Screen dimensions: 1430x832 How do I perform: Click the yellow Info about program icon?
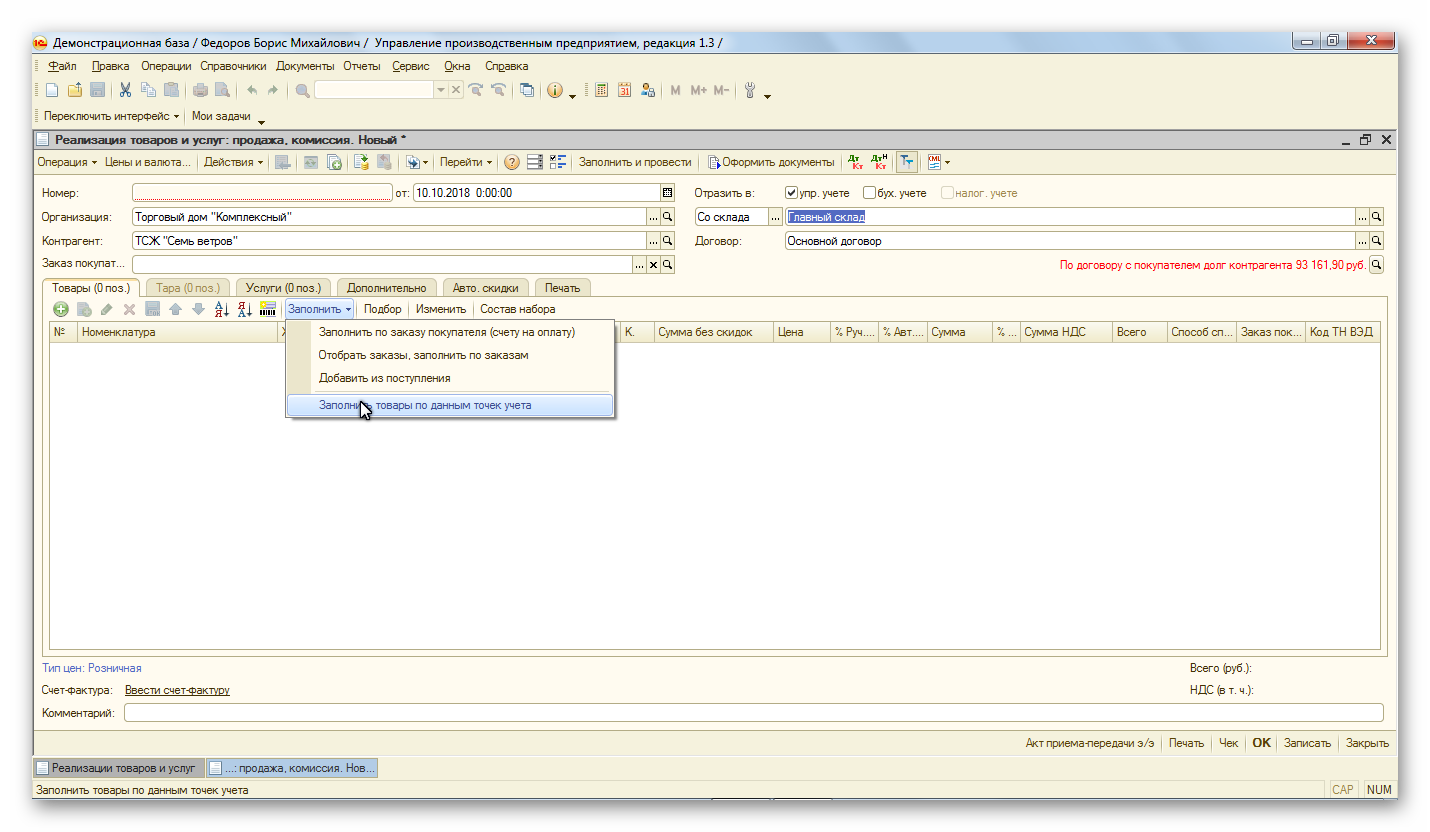pos(554,90)
